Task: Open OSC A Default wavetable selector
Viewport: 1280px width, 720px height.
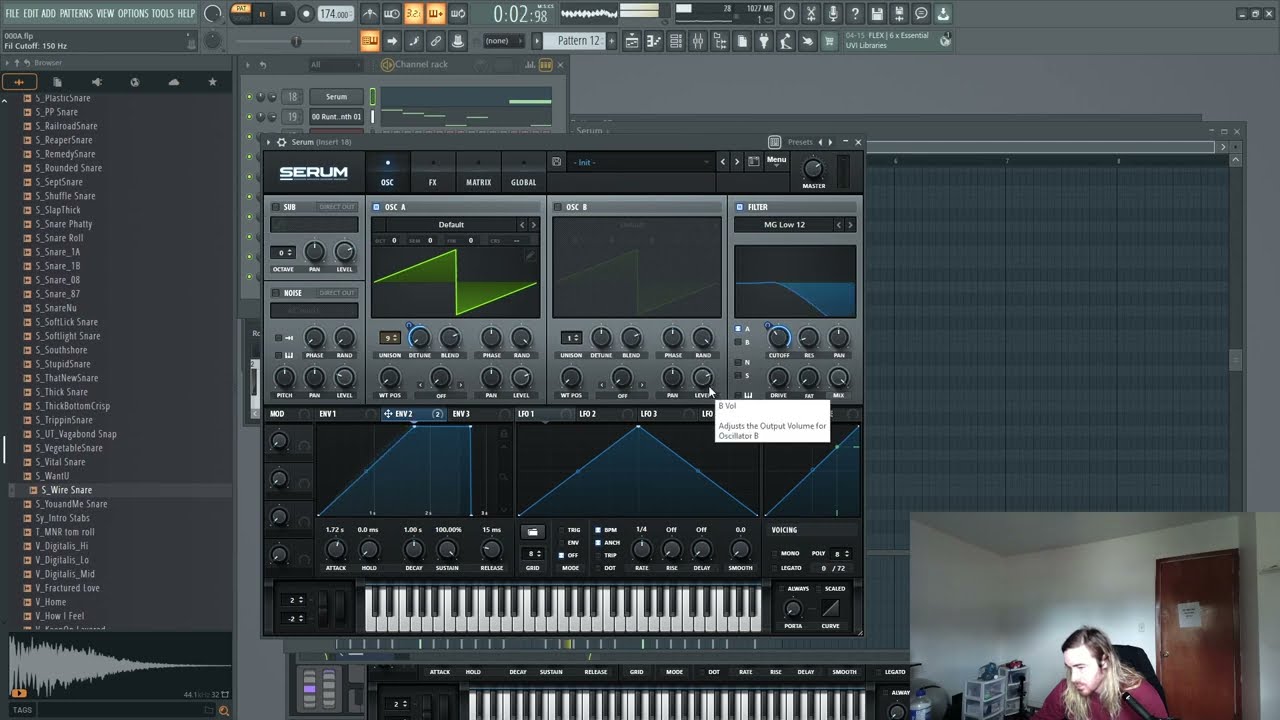Action: (451, 225)
